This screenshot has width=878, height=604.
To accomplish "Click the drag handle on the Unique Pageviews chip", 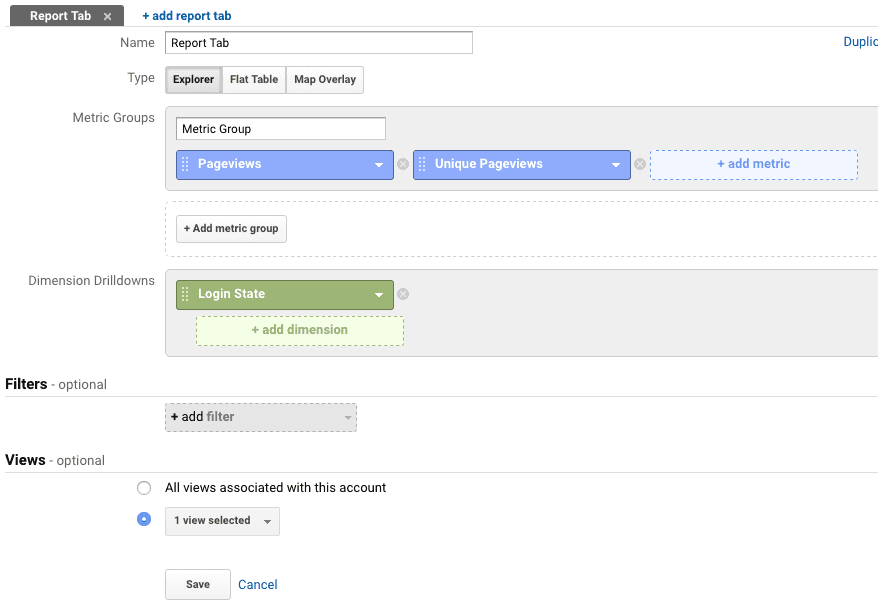I will [x=424, y=164].
